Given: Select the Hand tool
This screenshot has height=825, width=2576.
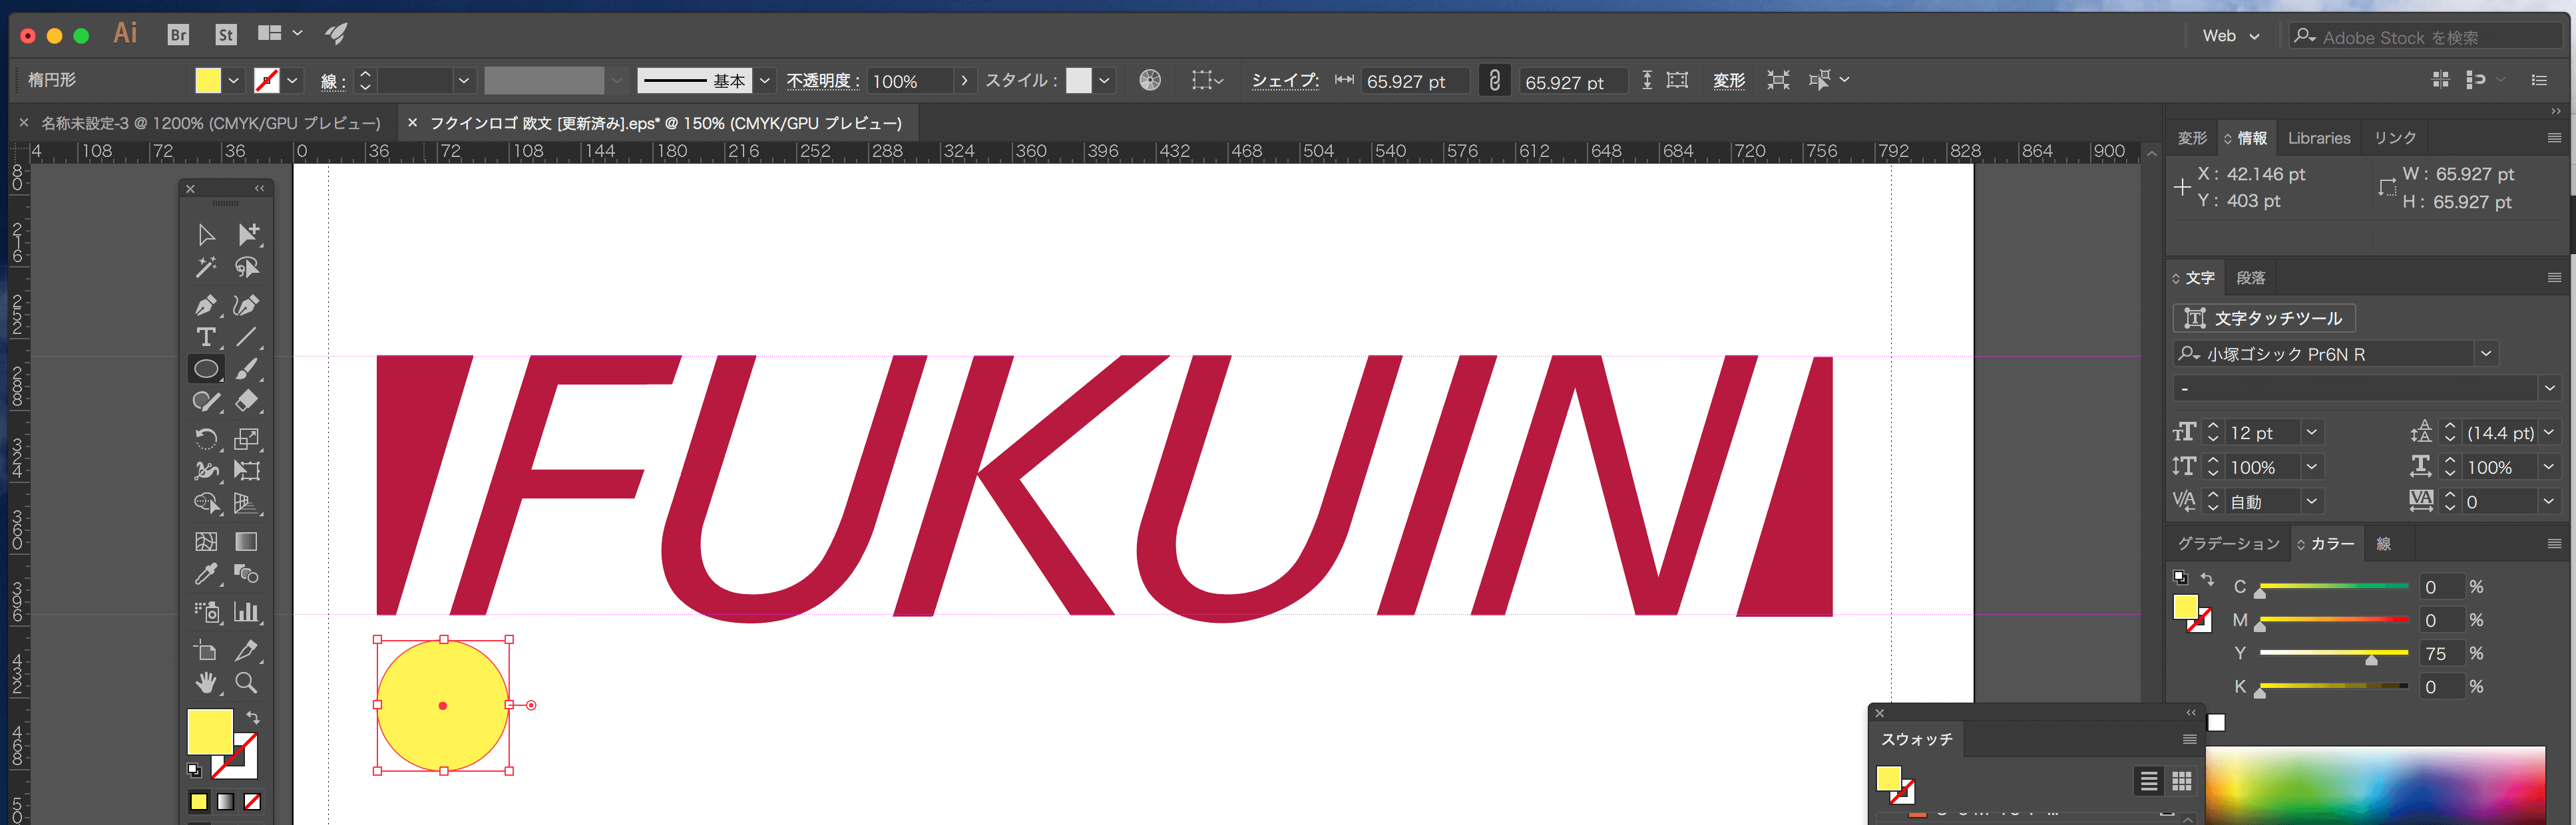Looking at the screenshot, I should pyautogui.click(x=206, y=683).
